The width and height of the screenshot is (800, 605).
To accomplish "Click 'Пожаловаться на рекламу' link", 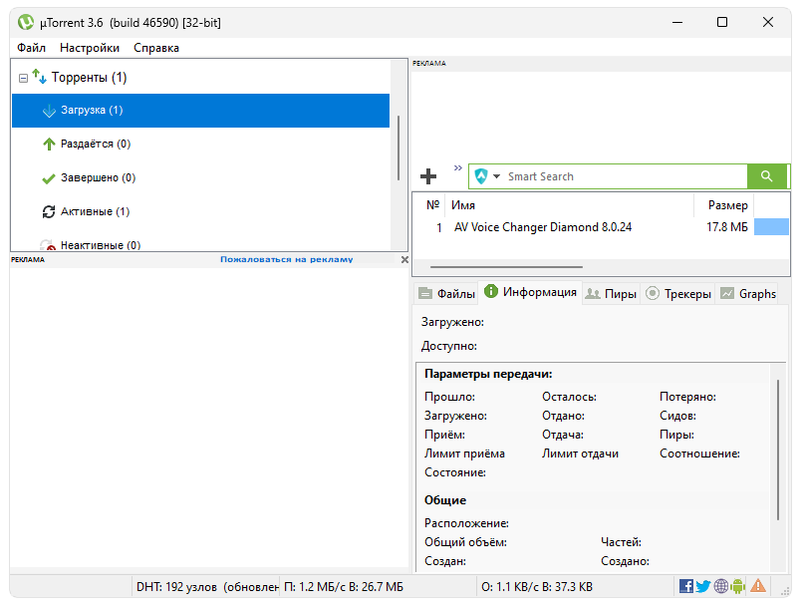I will [x=286, y=259].
